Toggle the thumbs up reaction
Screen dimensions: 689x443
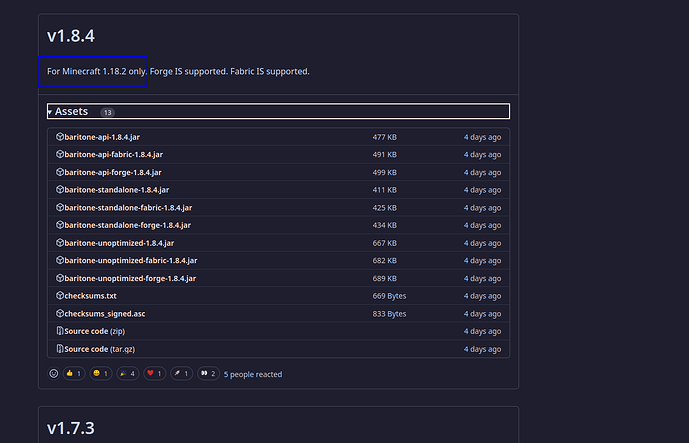[74, 374]
